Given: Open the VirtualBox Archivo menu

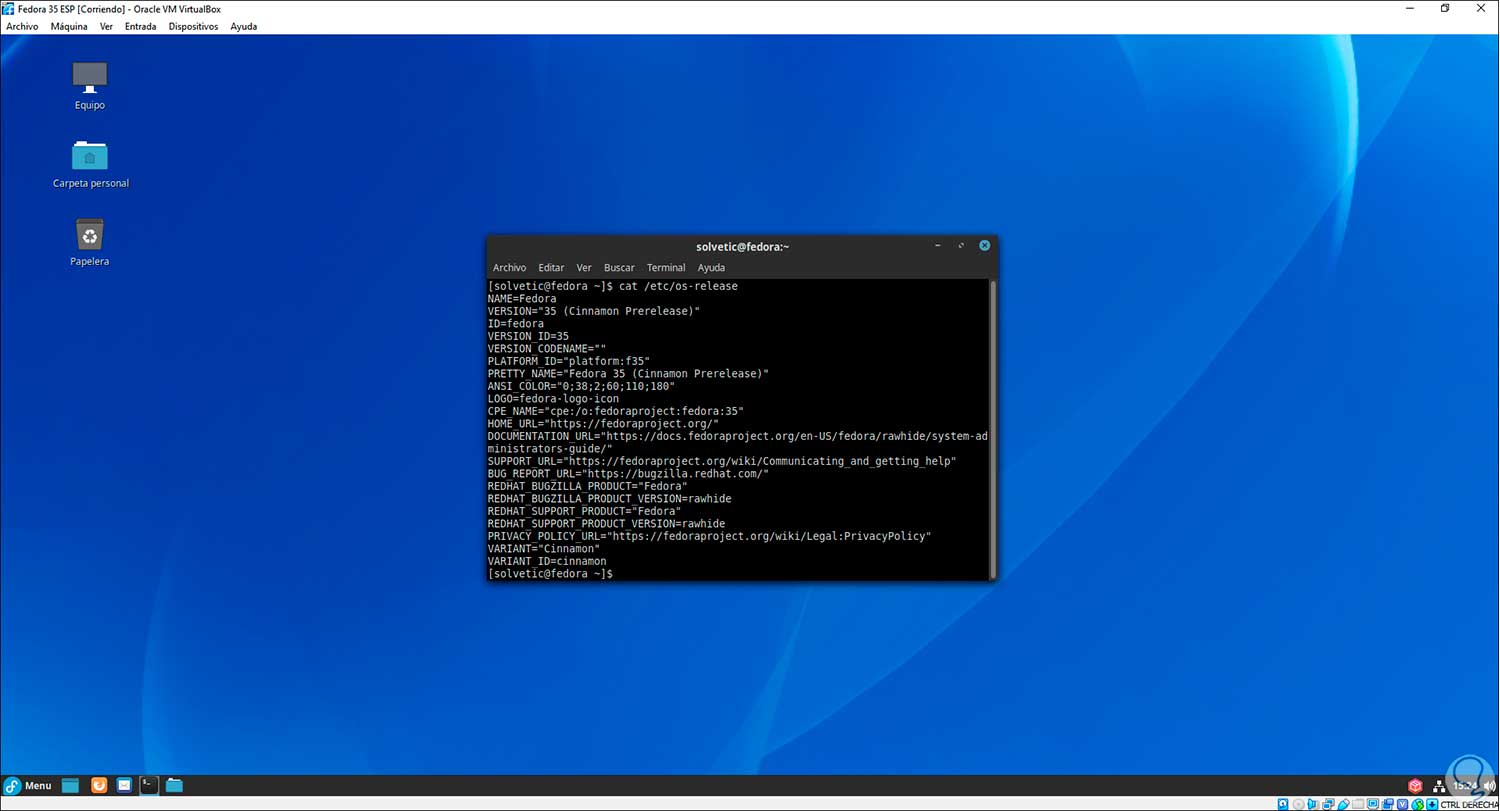Looking at the screenshot, I should (x=22, y=26).
